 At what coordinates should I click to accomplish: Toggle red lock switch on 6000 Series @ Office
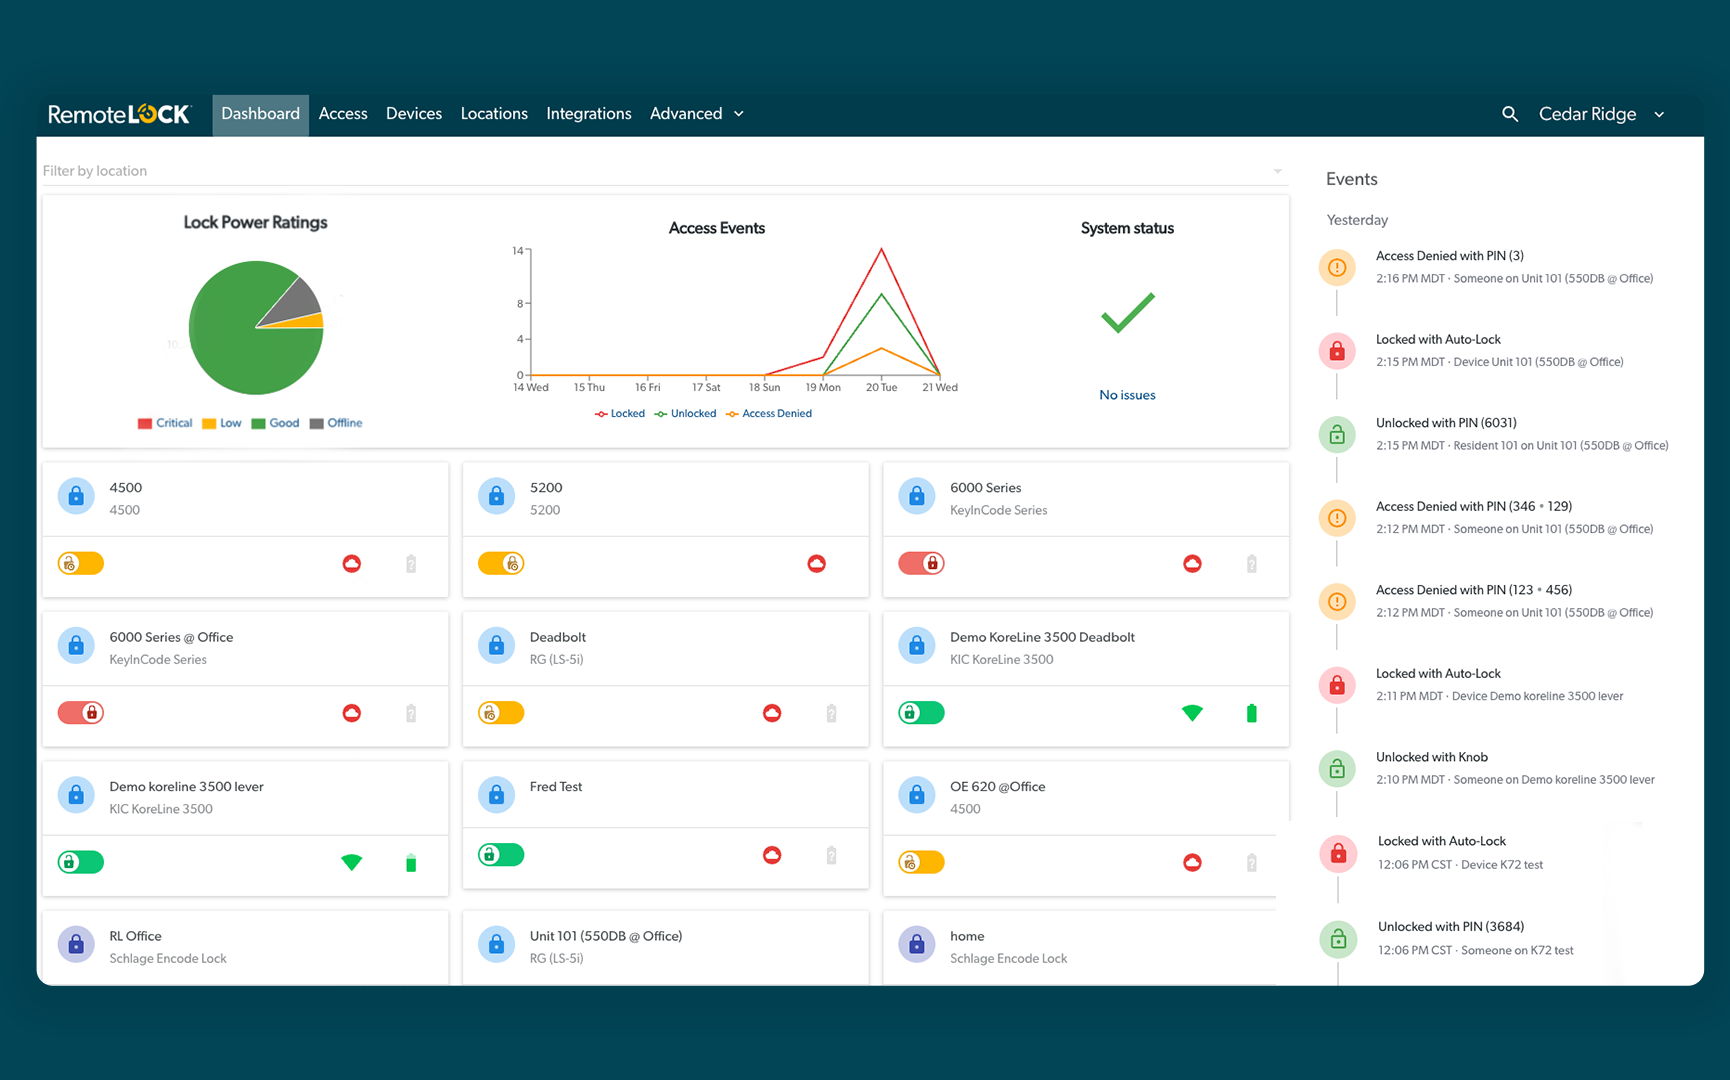(x=81, y=713)
